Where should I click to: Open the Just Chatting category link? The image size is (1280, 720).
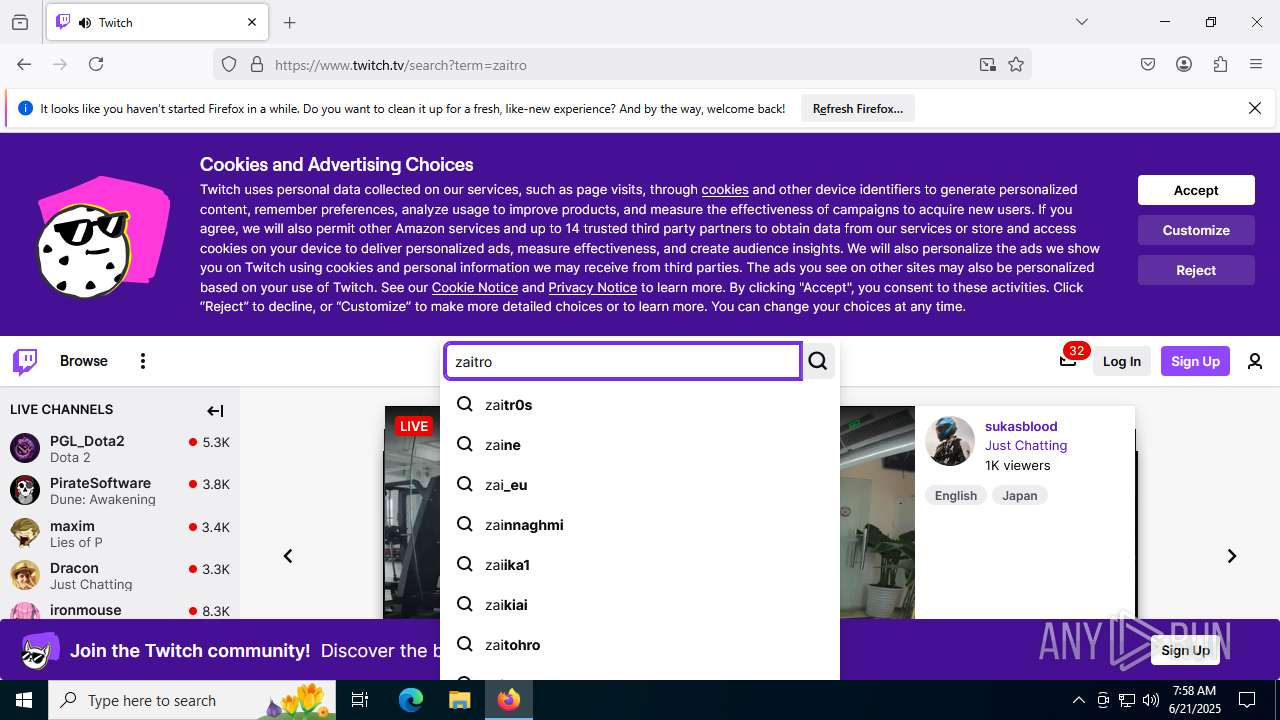pos(1026,445)
